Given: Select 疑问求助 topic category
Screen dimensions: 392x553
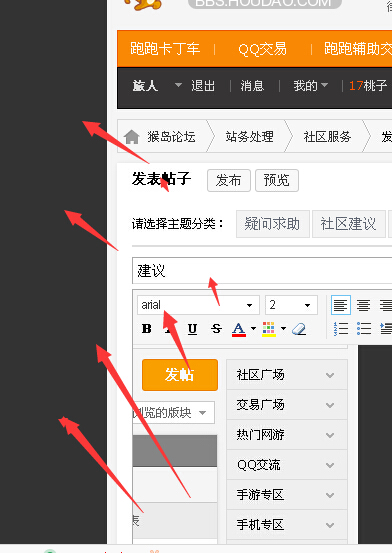Looking at the screenshot, I should click(x=272, y=224).
